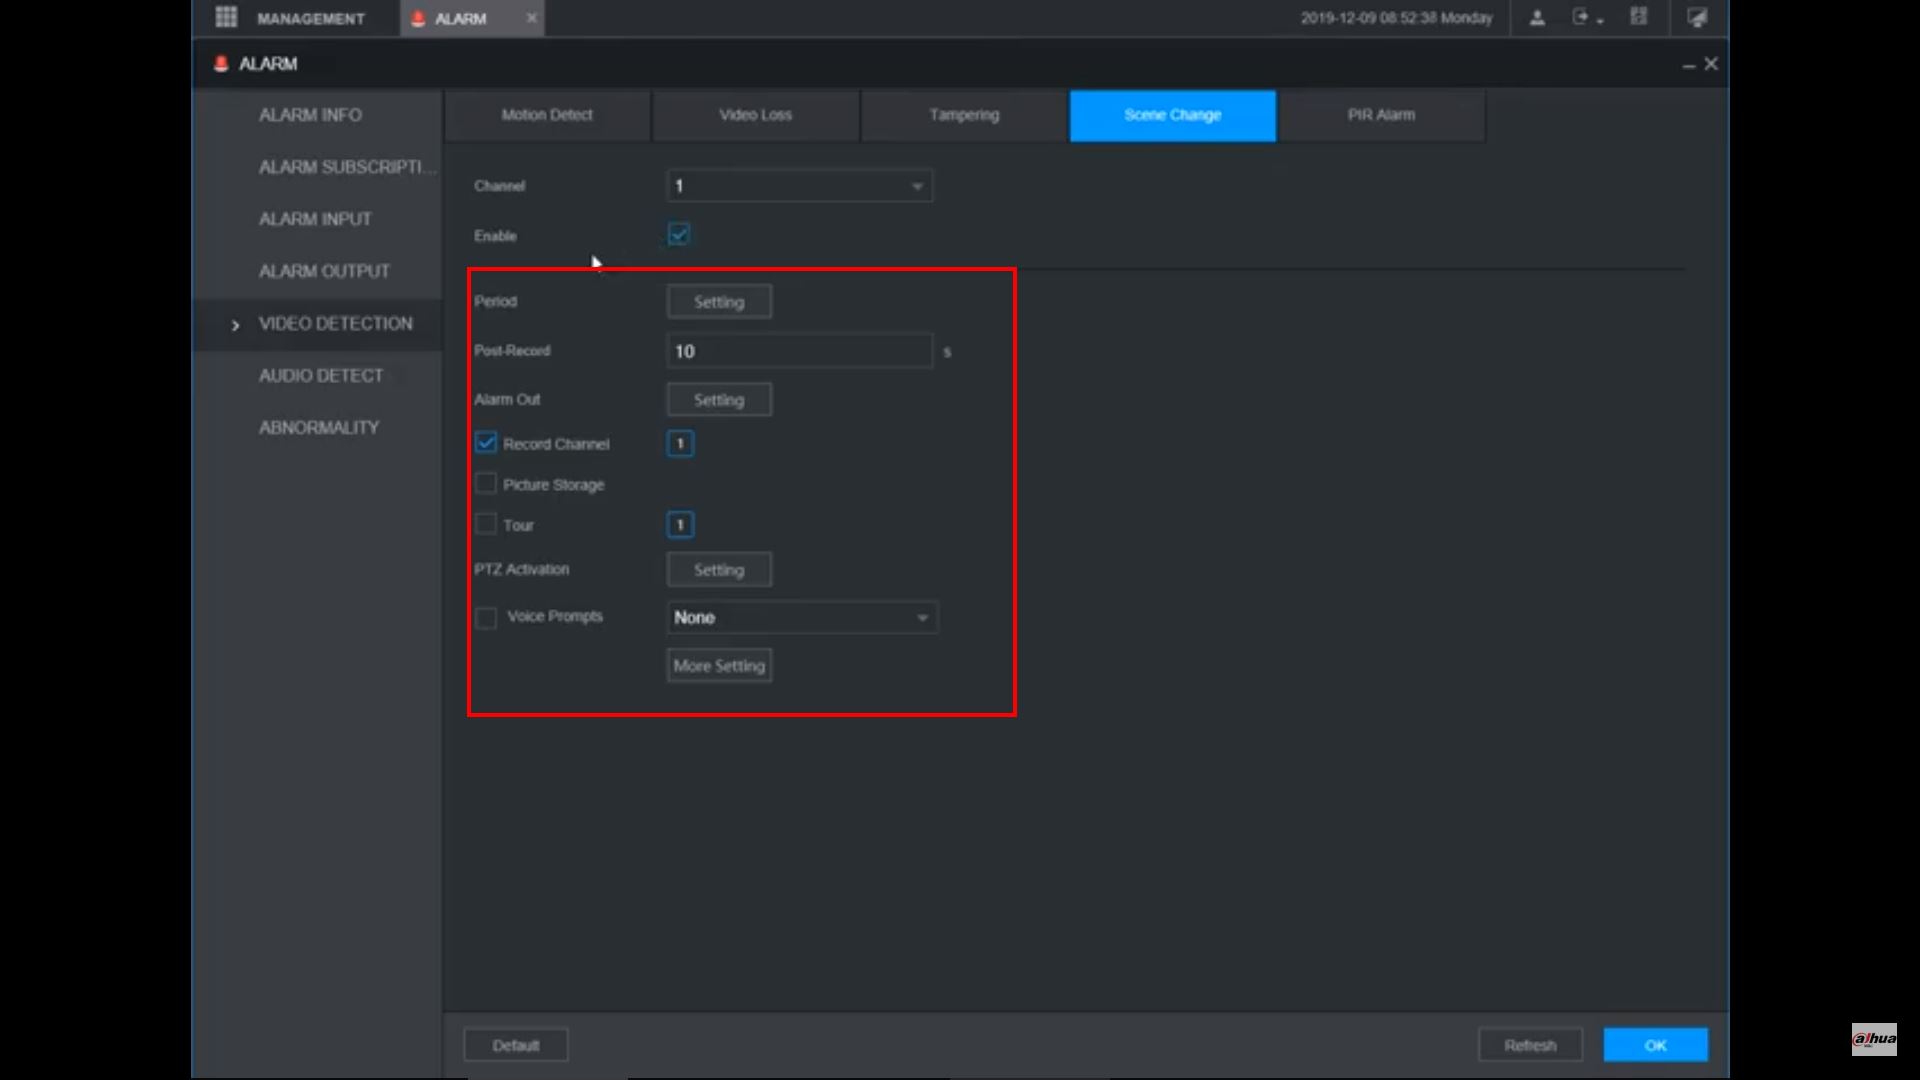Expand the logout dropdown arrow
The height and width of the screenshot is (1080, 1920).
(1600, 21)
